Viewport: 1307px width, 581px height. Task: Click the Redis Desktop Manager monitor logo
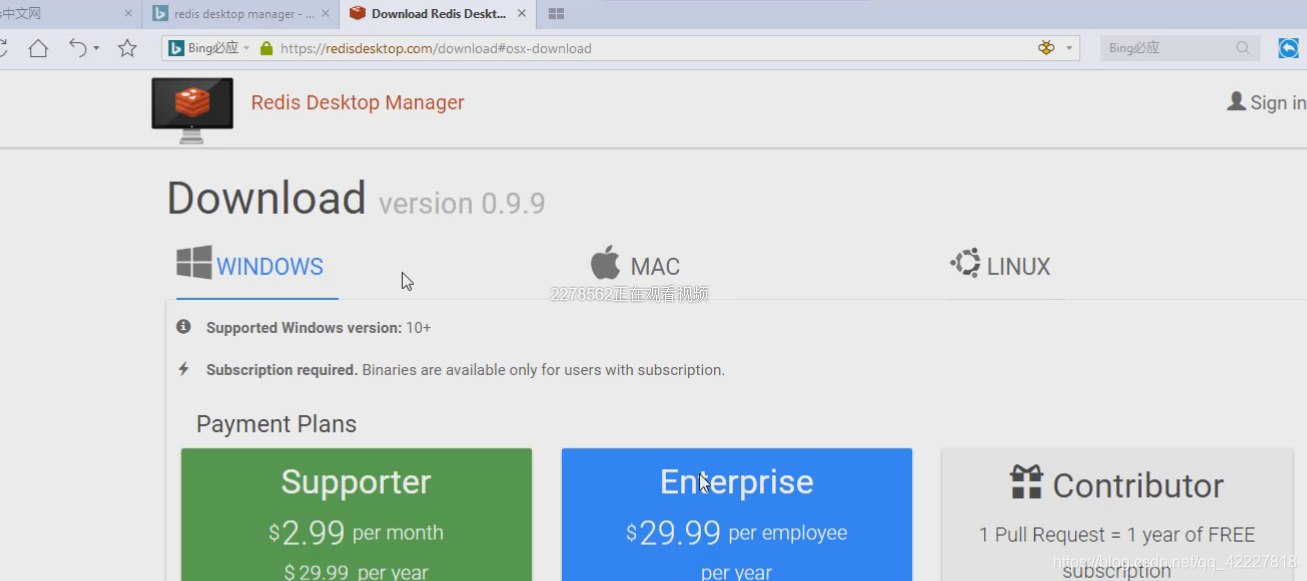[192, 110]
